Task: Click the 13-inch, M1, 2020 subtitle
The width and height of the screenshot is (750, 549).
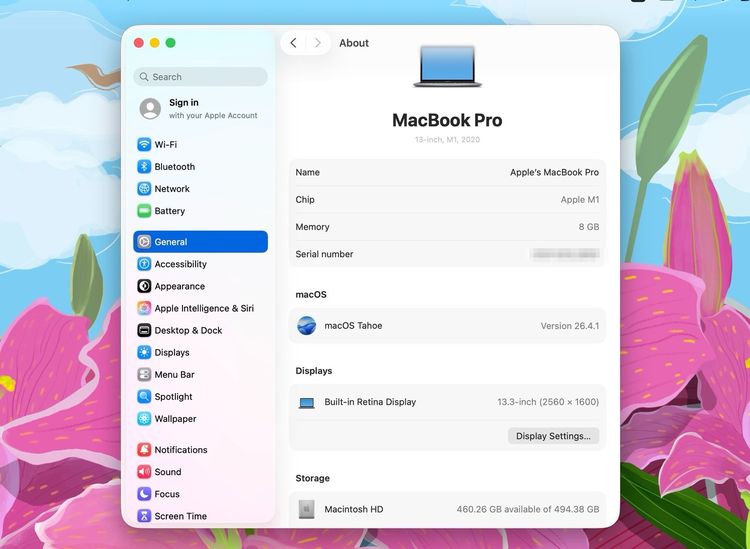Action: click(447, 140)
